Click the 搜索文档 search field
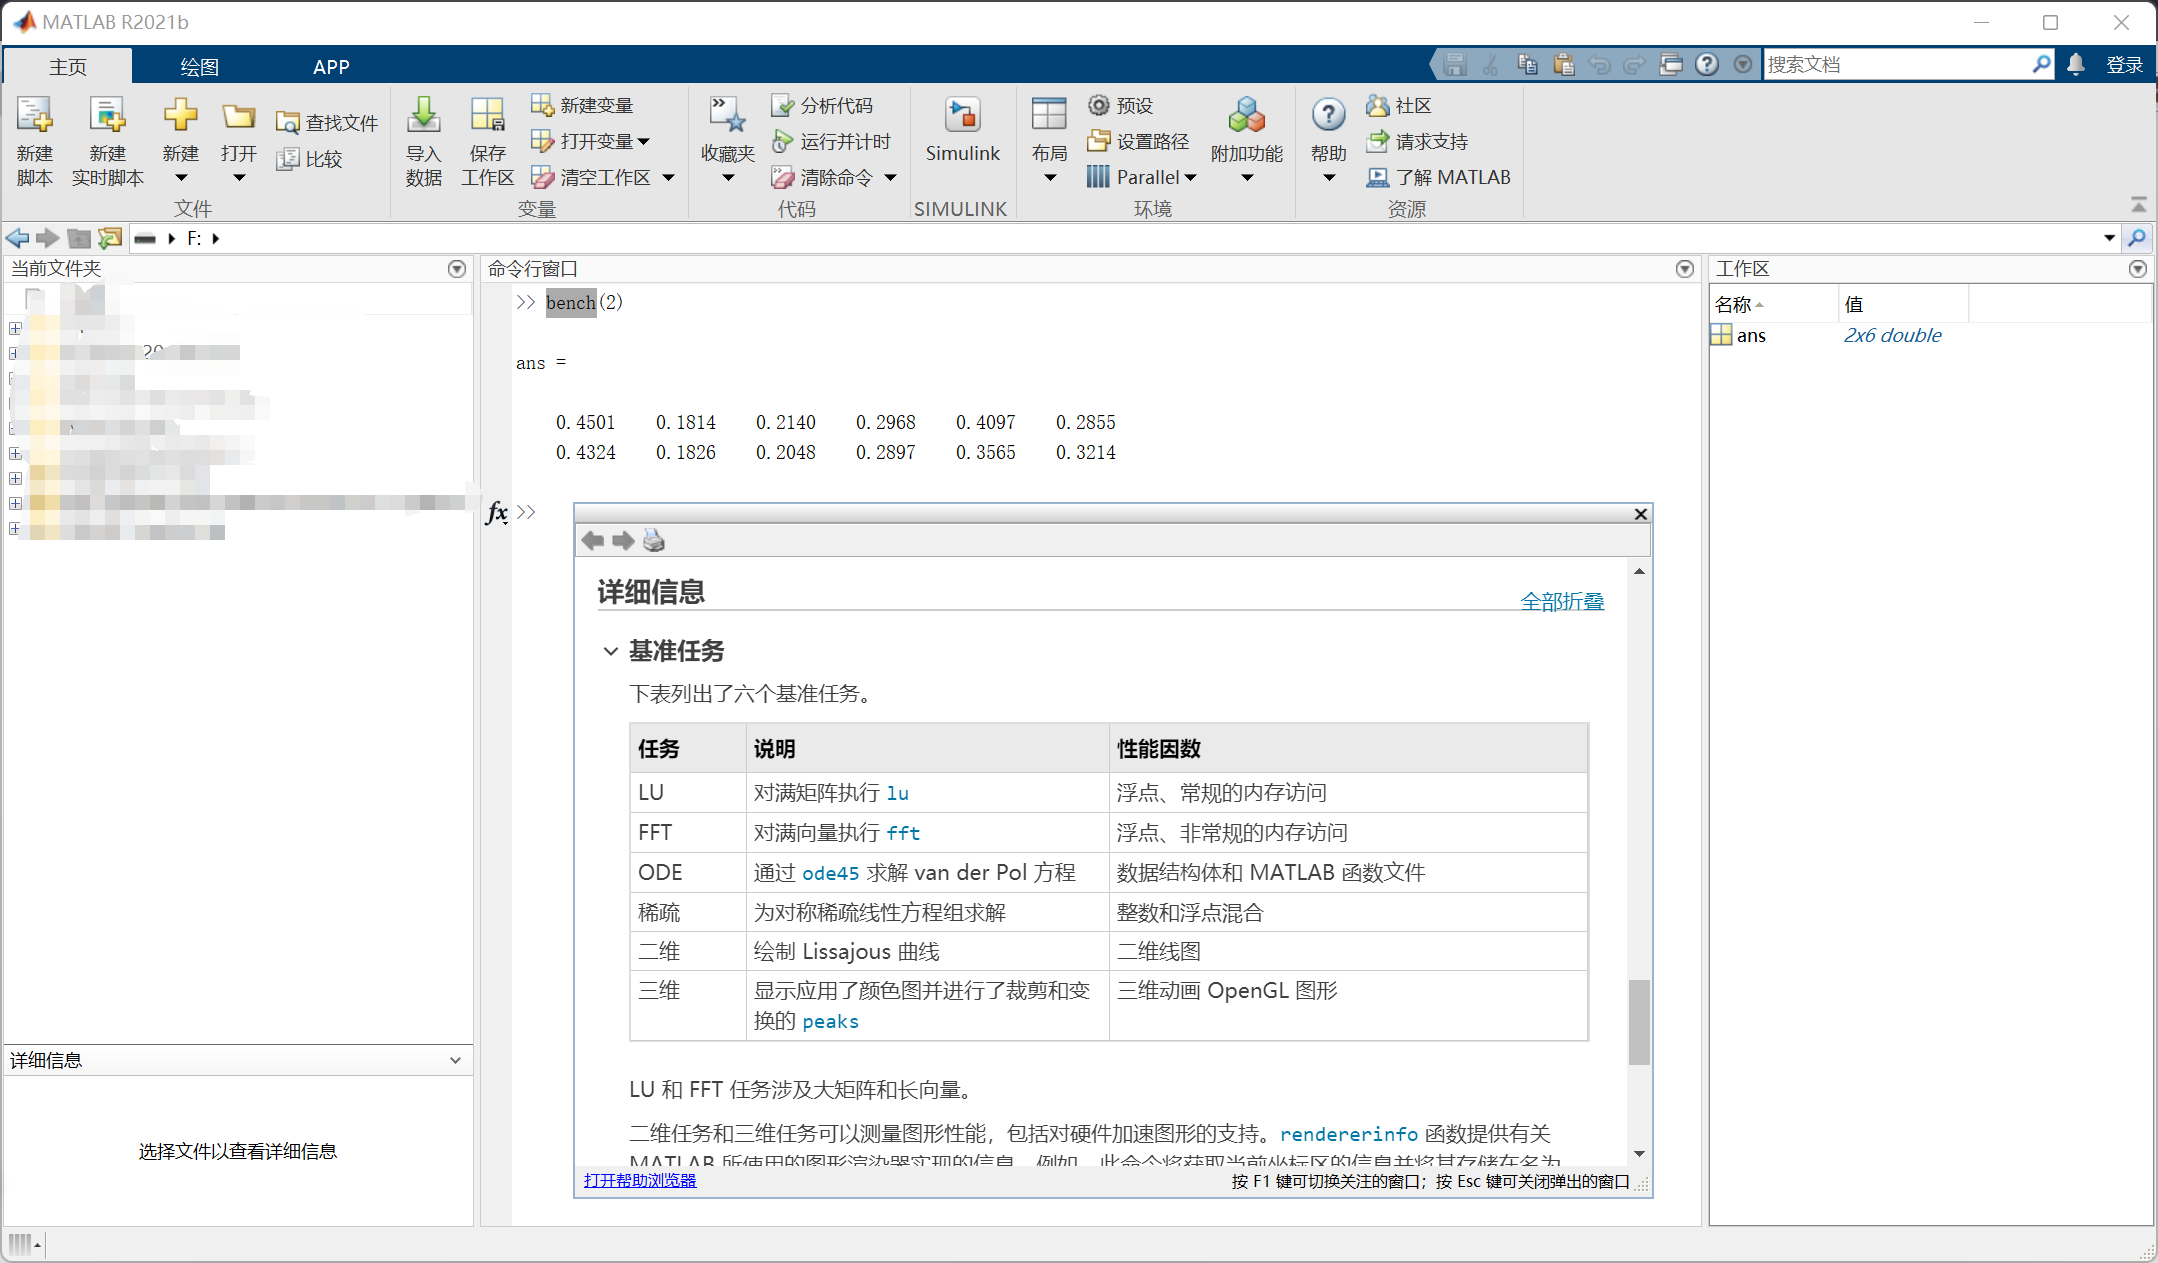The image size is (2158, 1263). pos(1897,65)
